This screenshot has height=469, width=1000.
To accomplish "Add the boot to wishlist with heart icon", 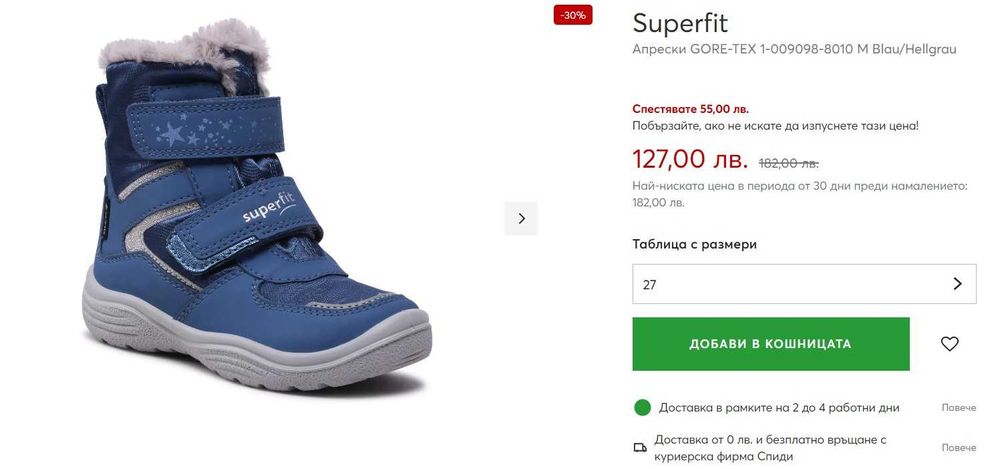I will point(949,344).
